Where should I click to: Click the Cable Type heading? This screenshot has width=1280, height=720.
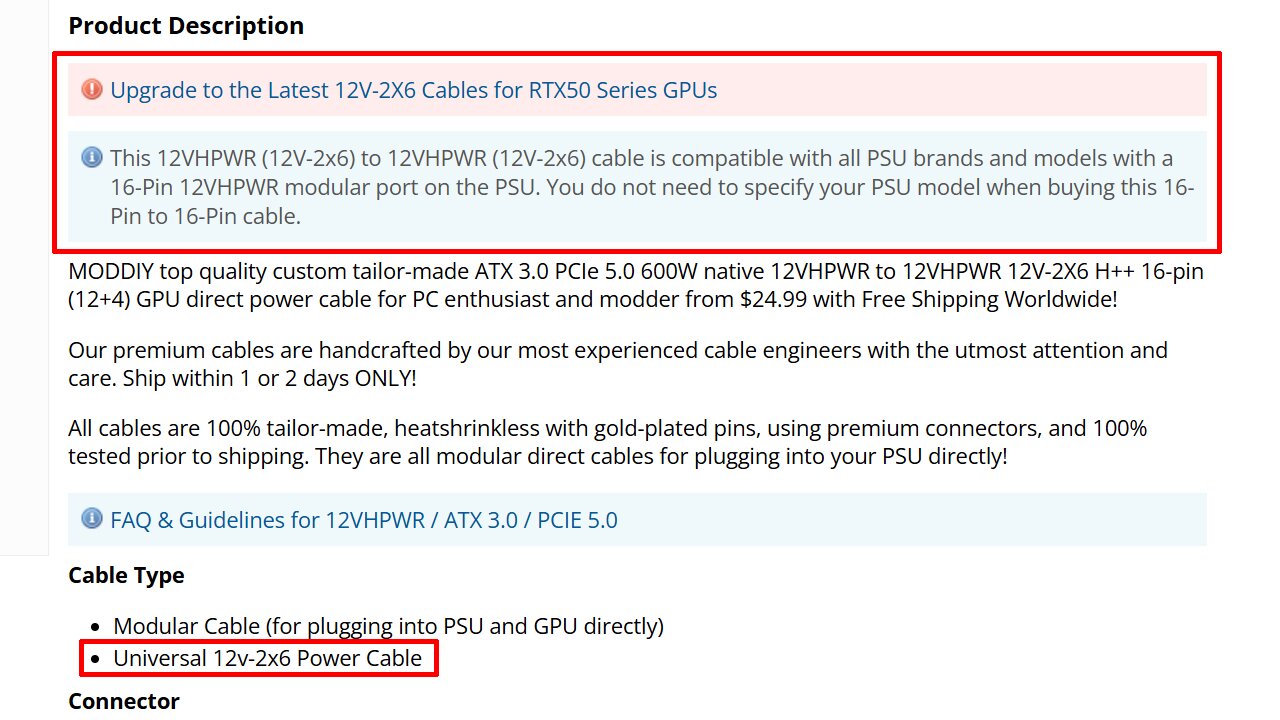[x=126, y=576]
